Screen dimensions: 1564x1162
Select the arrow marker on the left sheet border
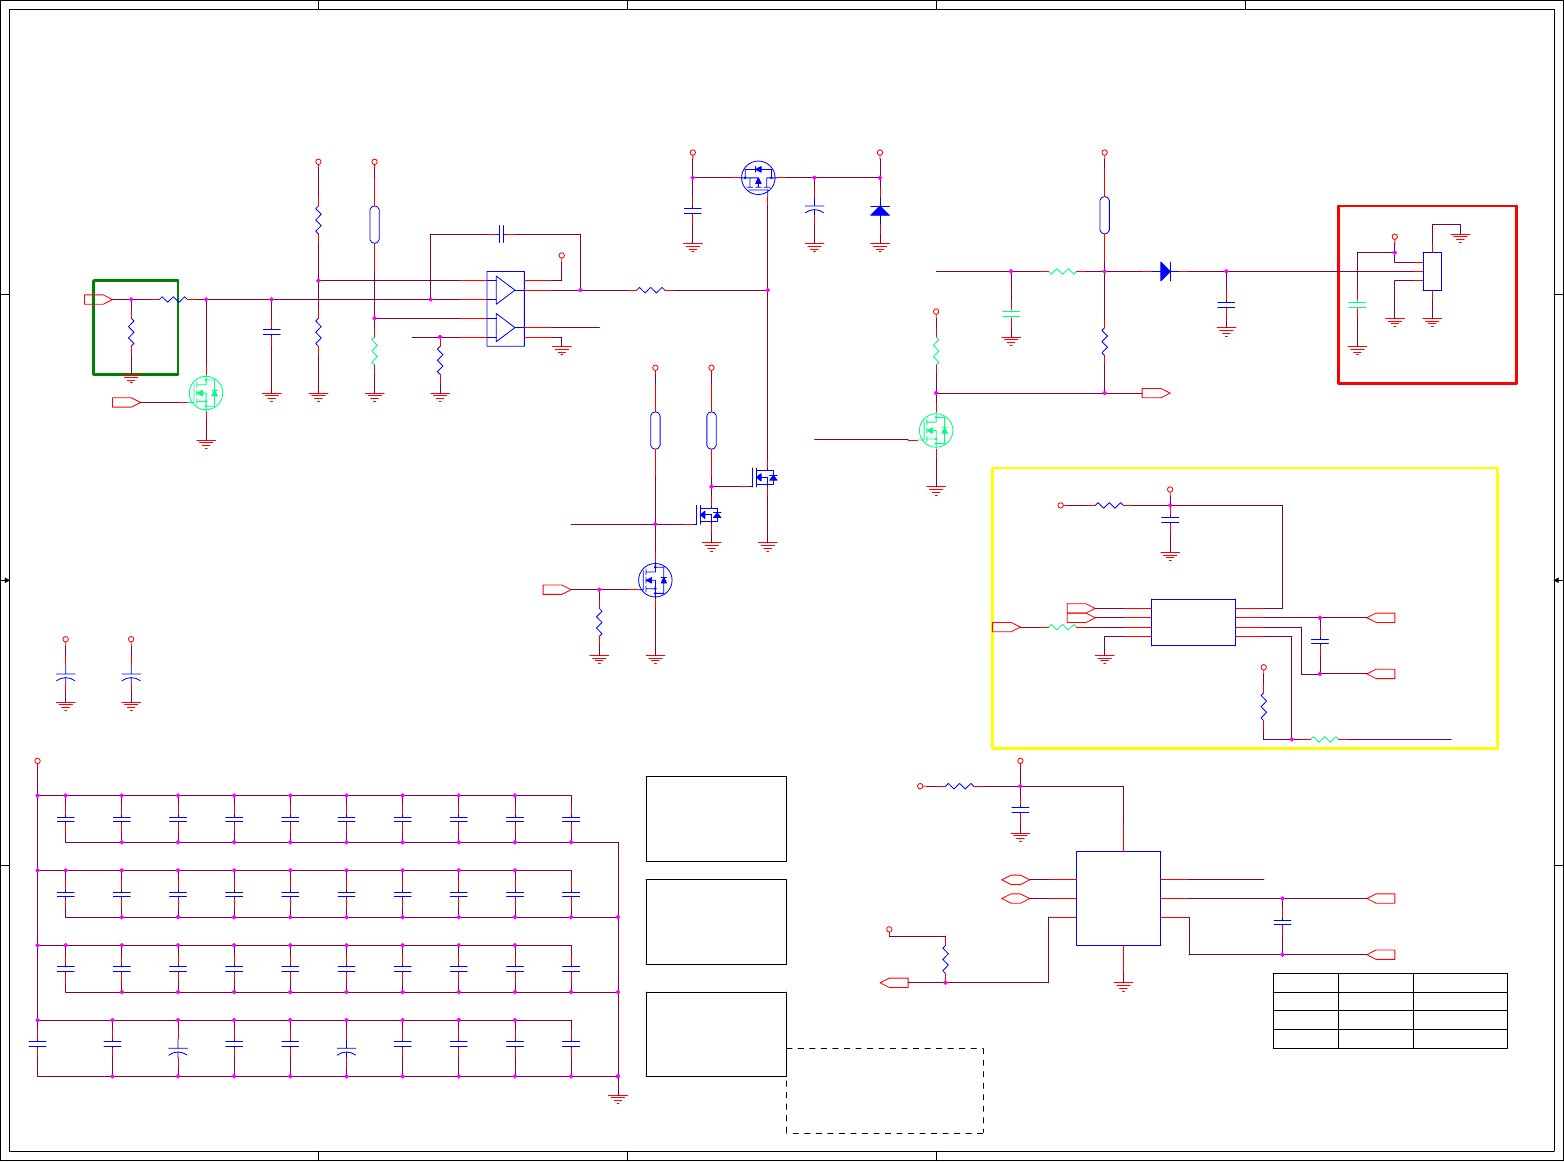6,580
